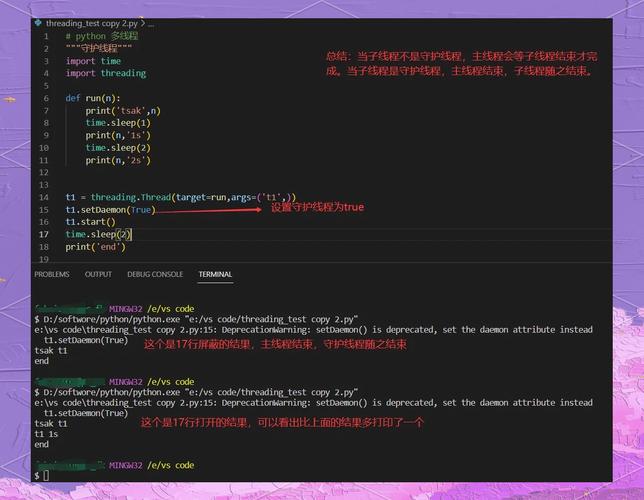This screenshot has width=644, height=500.
Task: Click the threading.Thread assignment line
Action: pos(181,197)
